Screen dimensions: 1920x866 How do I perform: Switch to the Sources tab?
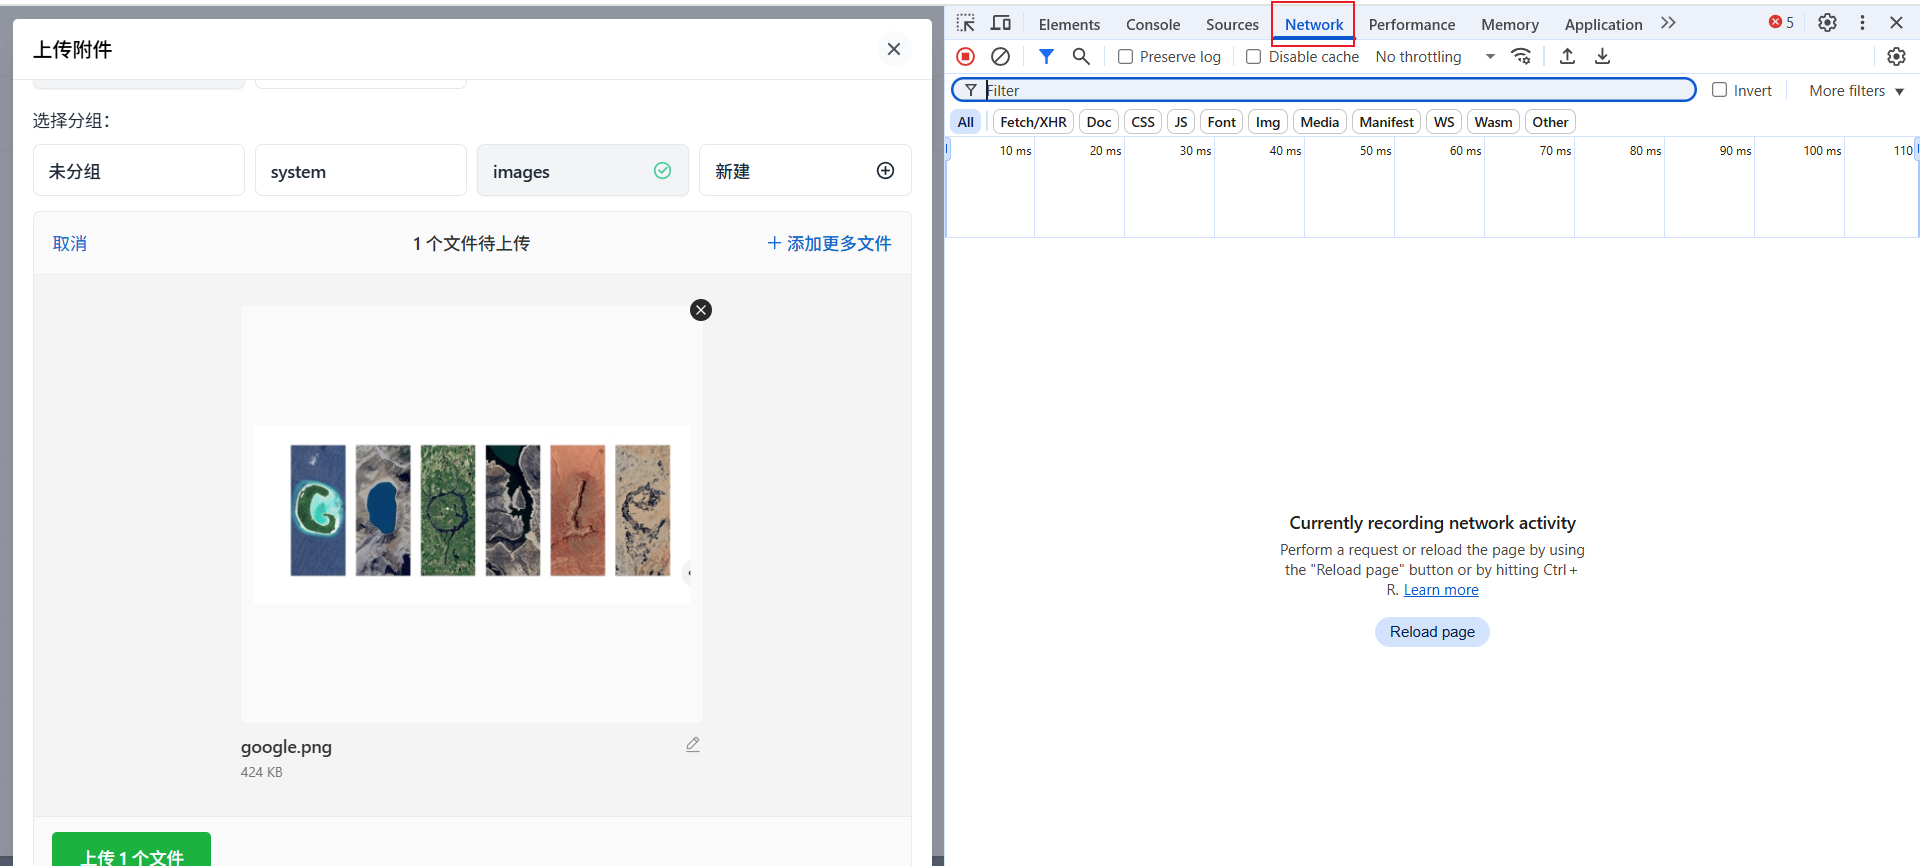click(x=1232, y=24)
